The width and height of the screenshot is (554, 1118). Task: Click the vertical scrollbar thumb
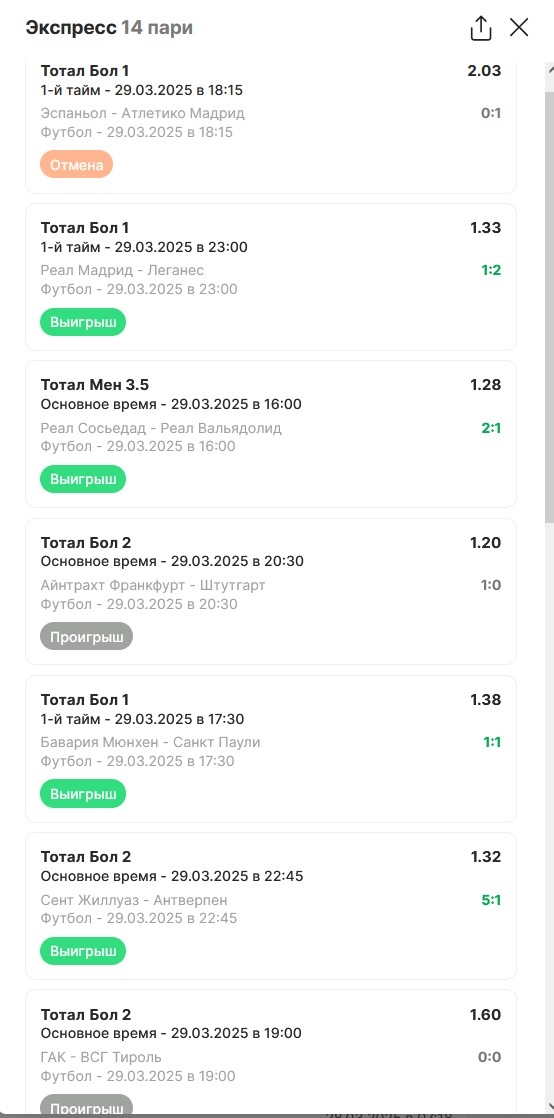549,307
